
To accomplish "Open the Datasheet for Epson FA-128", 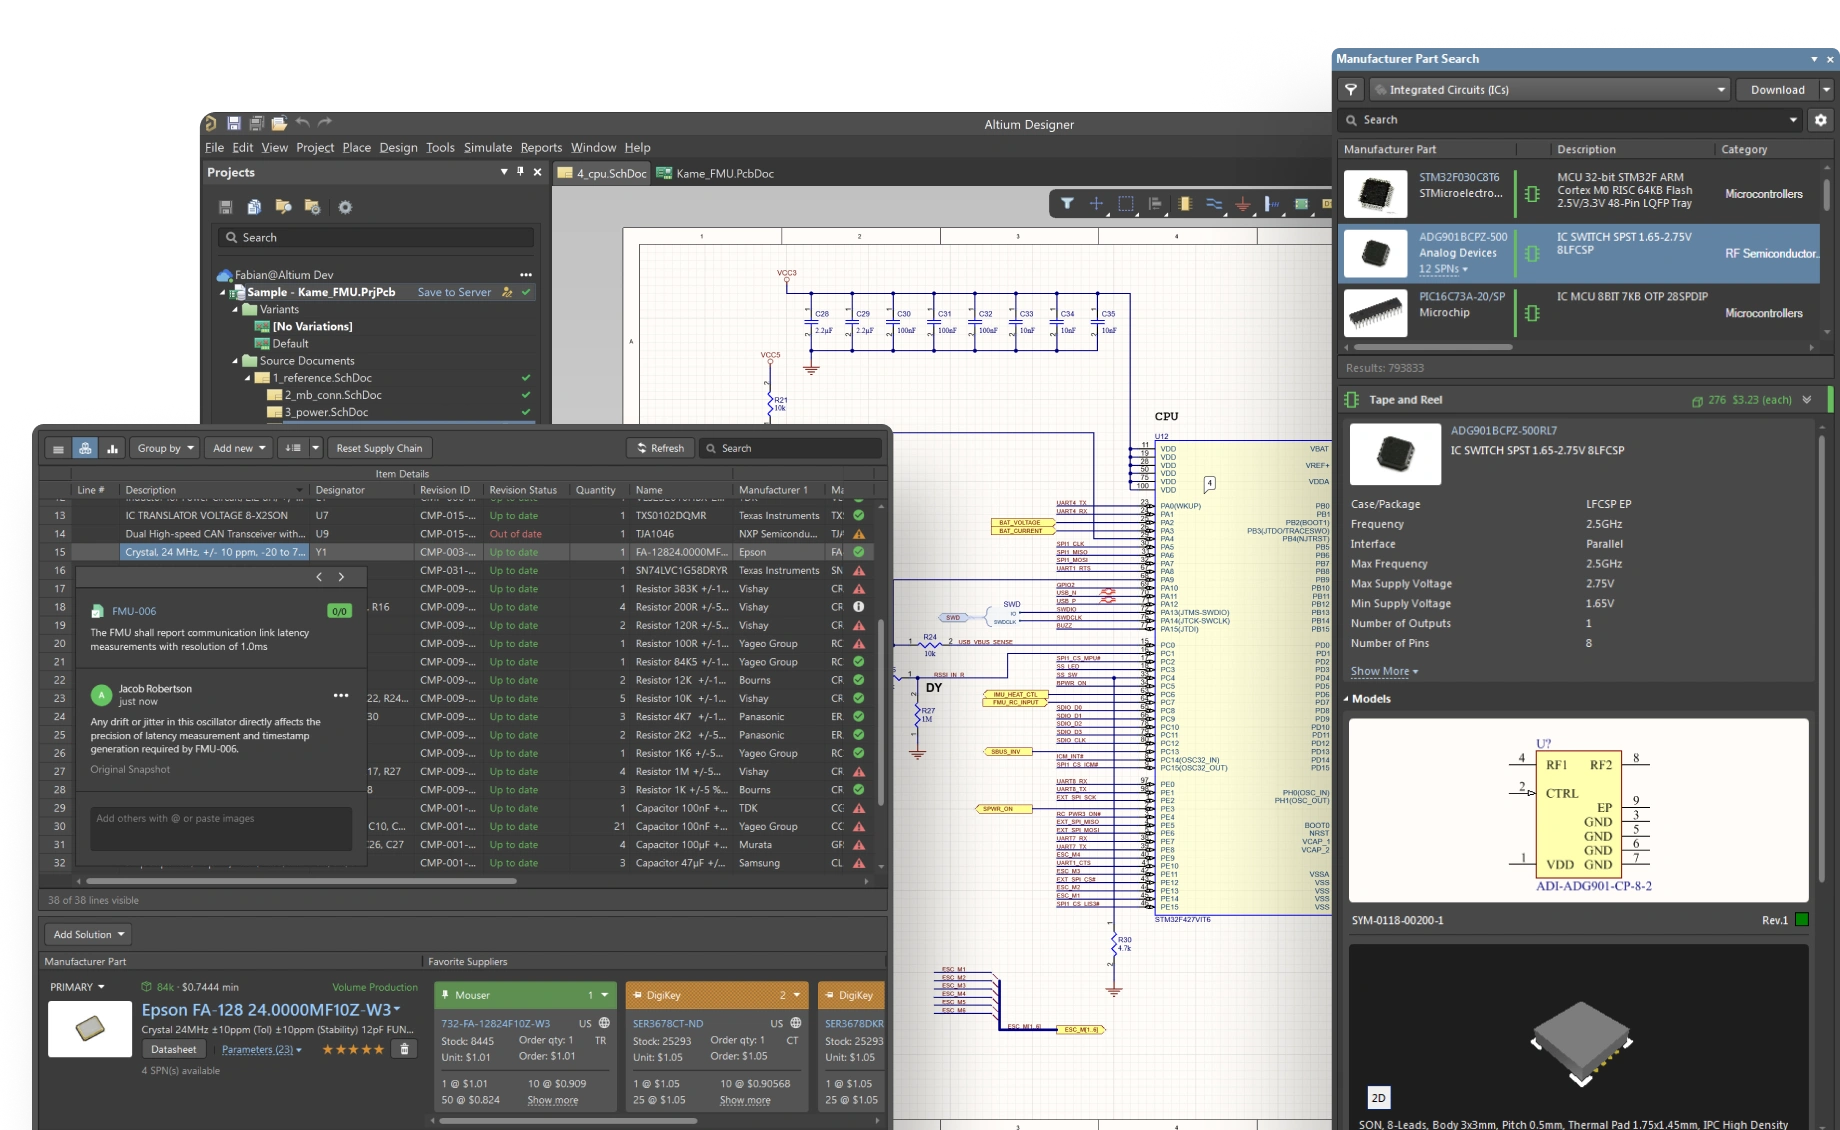I will click(174, 1049).
